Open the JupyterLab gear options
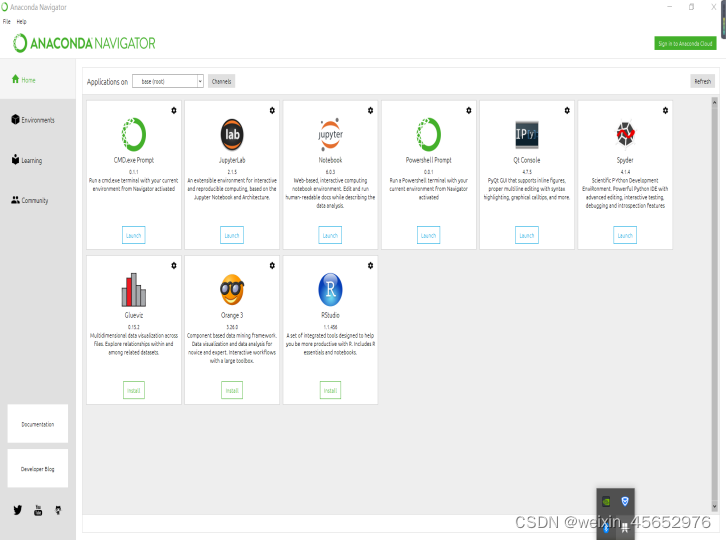This screenshot has width=726, height=540. (272, 110)
